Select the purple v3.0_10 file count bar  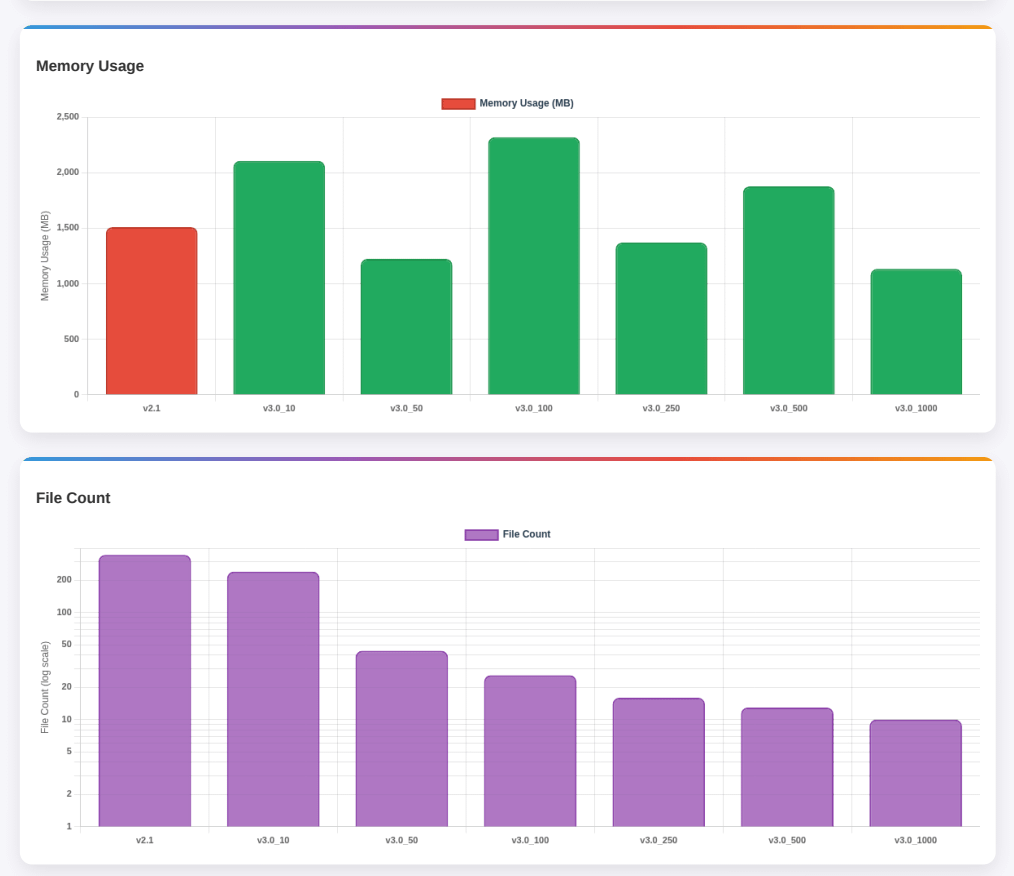[273, 699]
